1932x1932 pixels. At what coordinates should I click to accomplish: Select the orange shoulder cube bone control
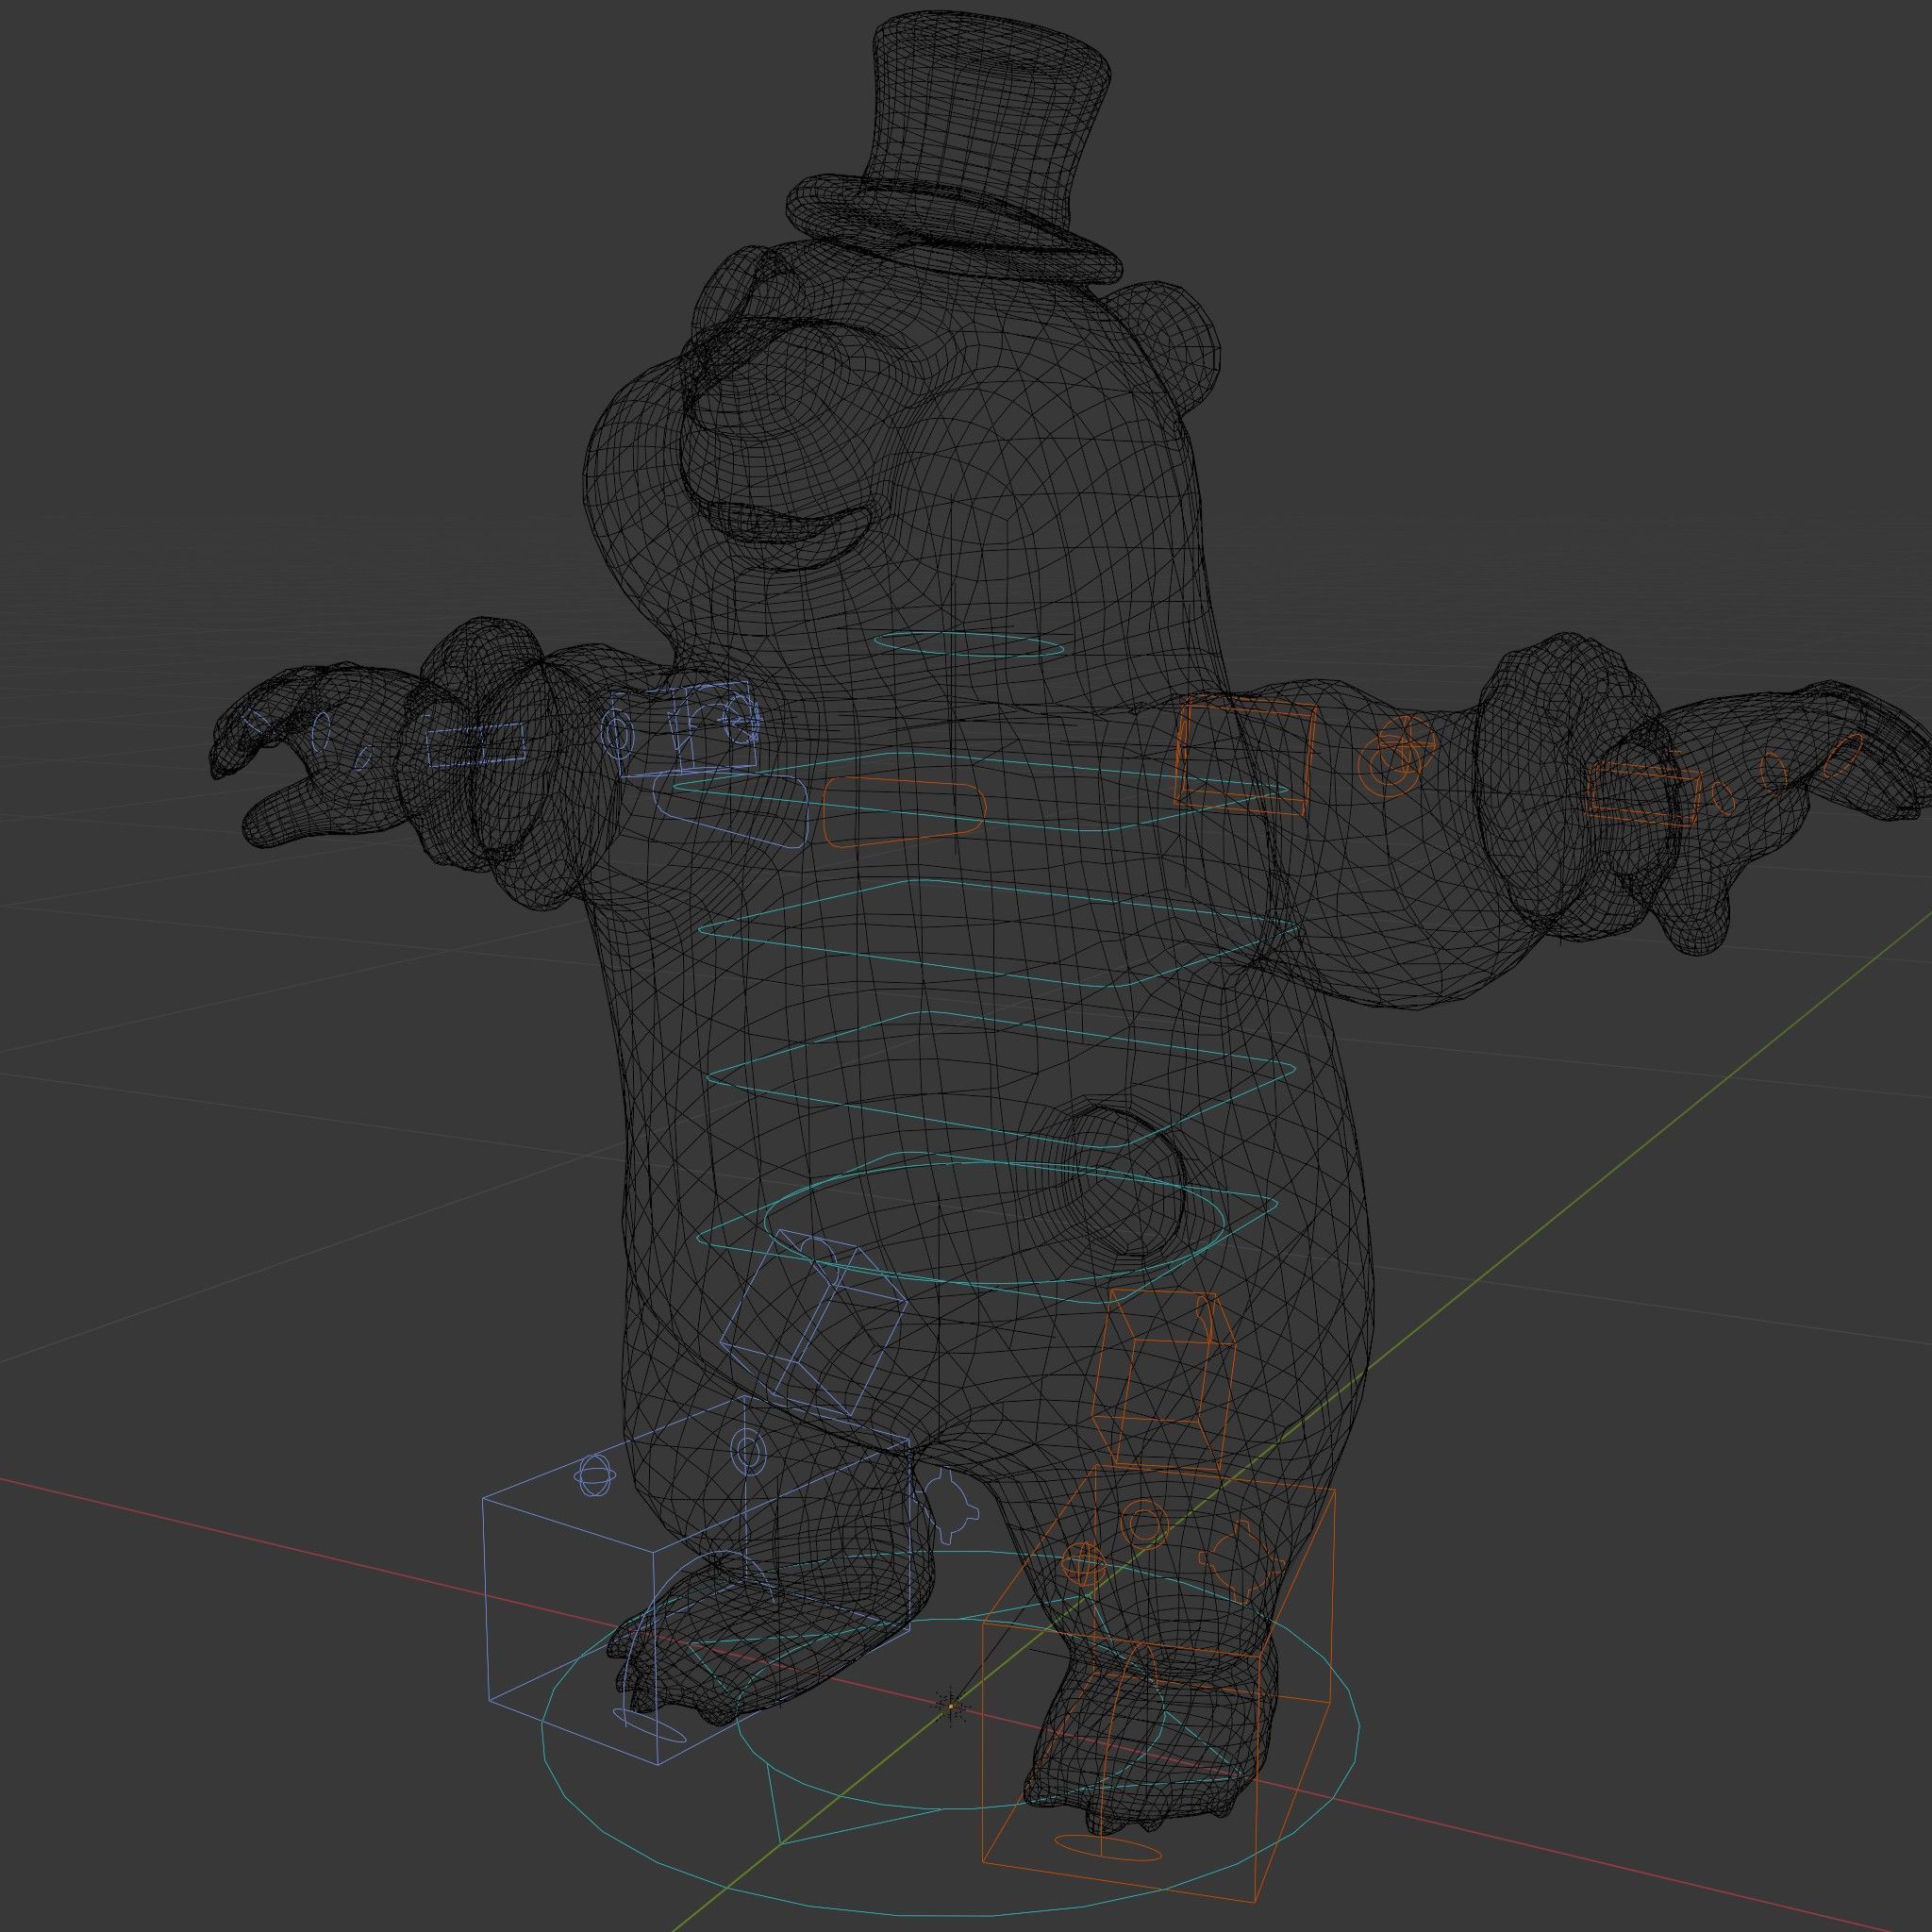pos(1245,757)
